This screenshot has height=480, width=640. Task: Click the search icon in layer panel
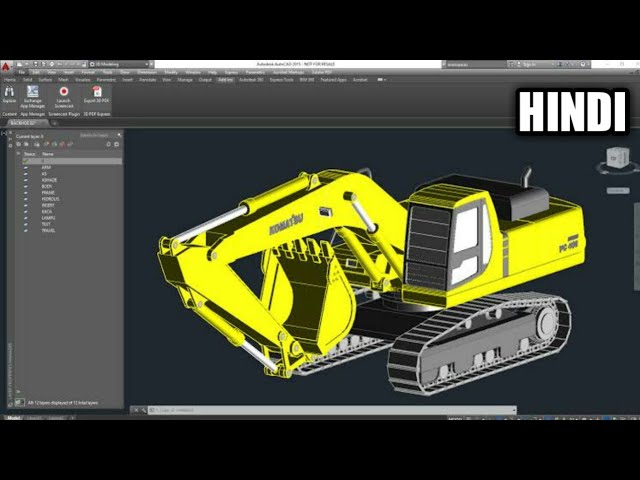click(119, 135)
